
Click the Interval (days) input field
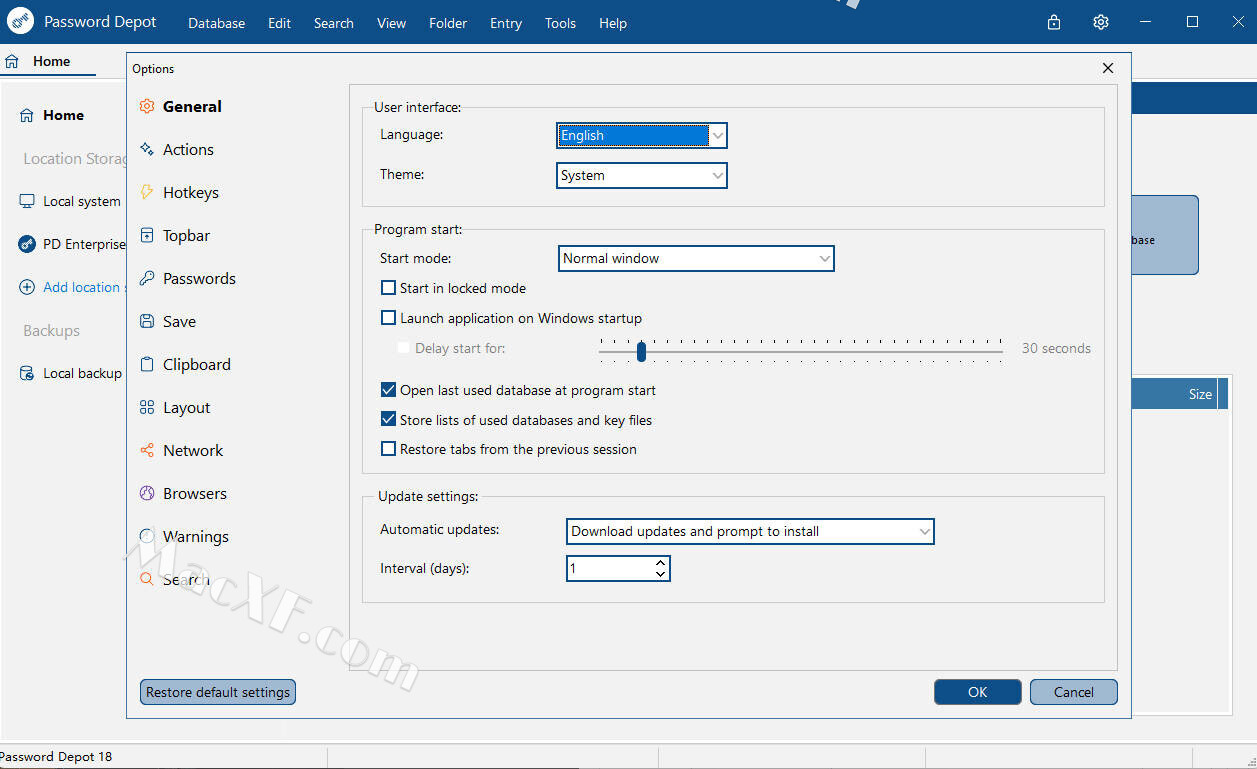click(610, 568)
